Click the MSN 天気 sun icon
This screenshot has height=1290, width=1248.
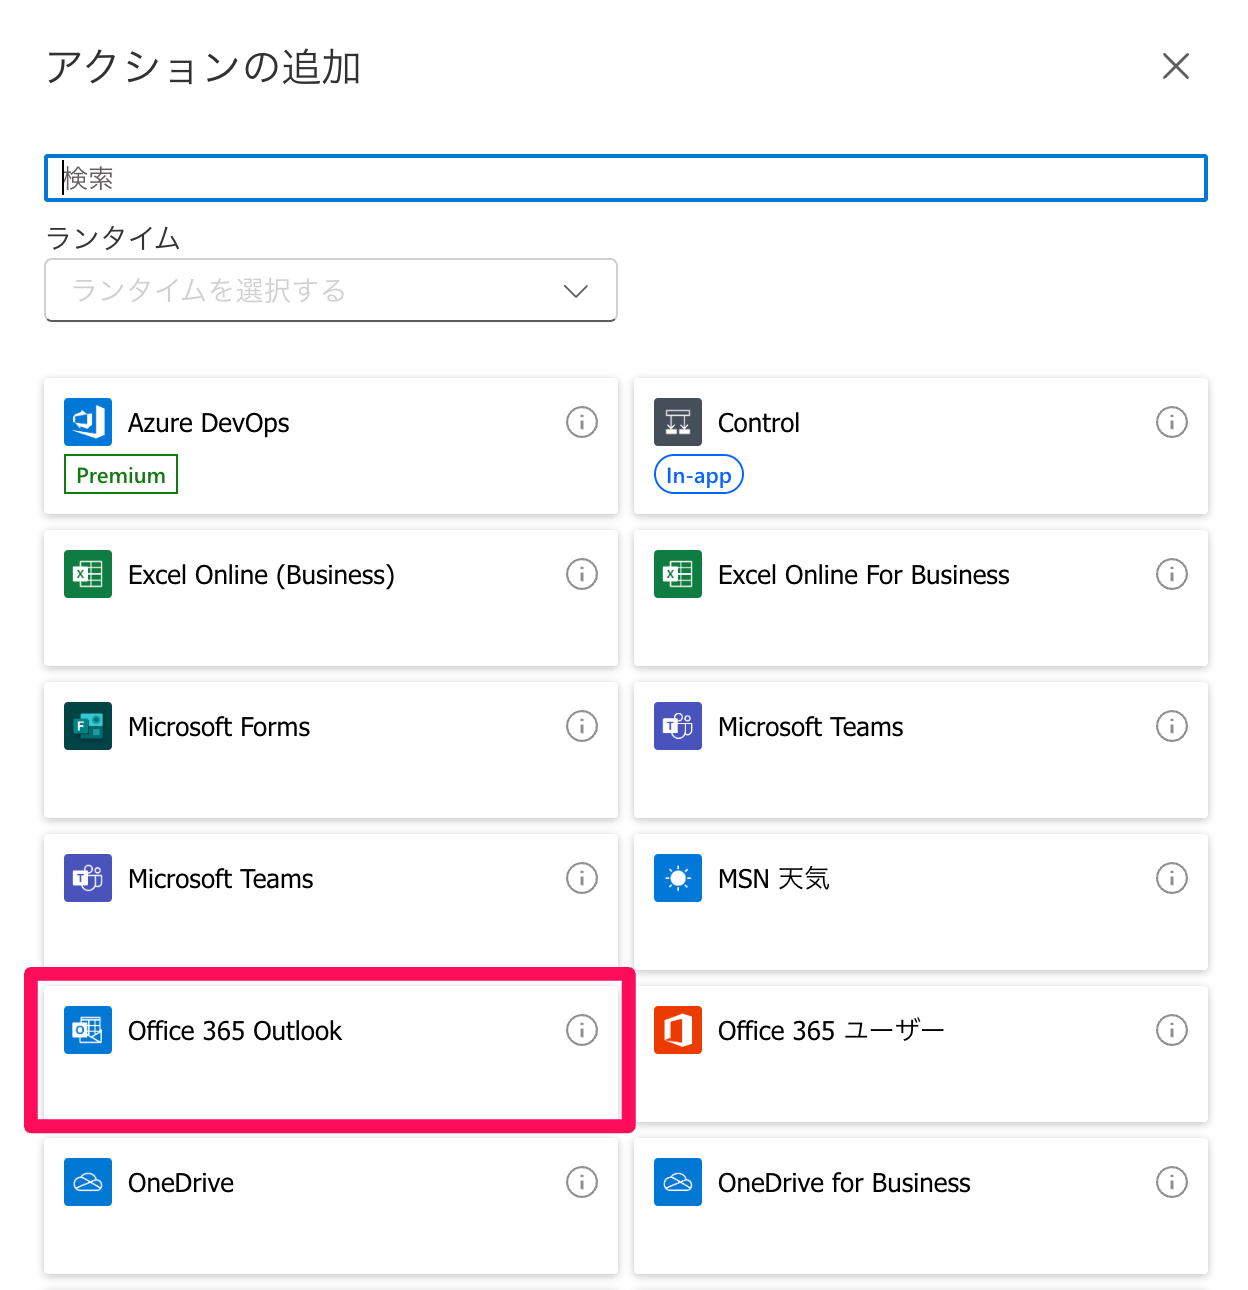(x=678, y=878)
